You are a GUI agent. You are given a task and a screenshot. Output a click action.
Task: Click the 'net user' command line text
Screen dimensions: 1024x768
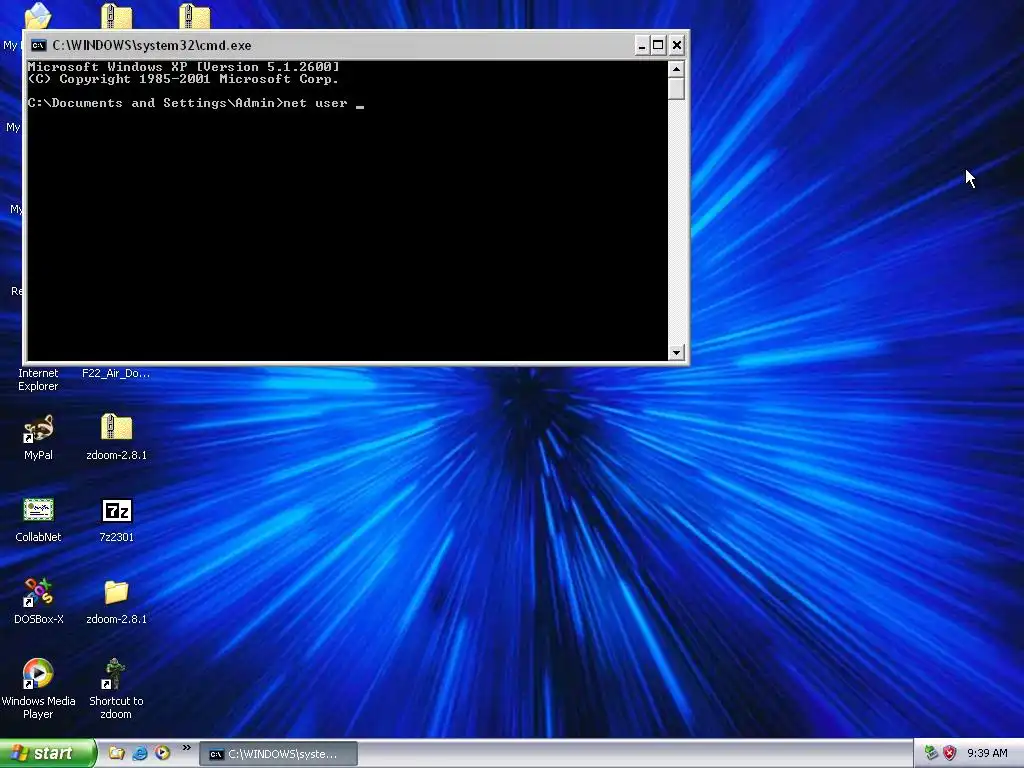pos(315,103)
